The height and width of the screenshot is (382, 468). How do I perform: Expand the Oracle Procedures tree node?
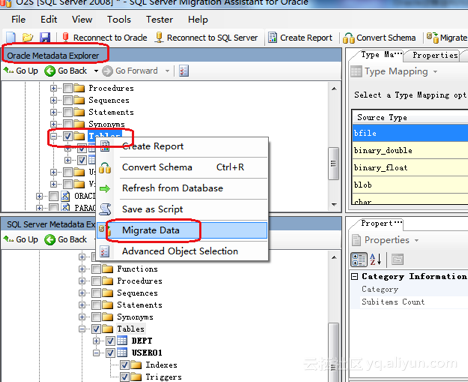point(53,88)
